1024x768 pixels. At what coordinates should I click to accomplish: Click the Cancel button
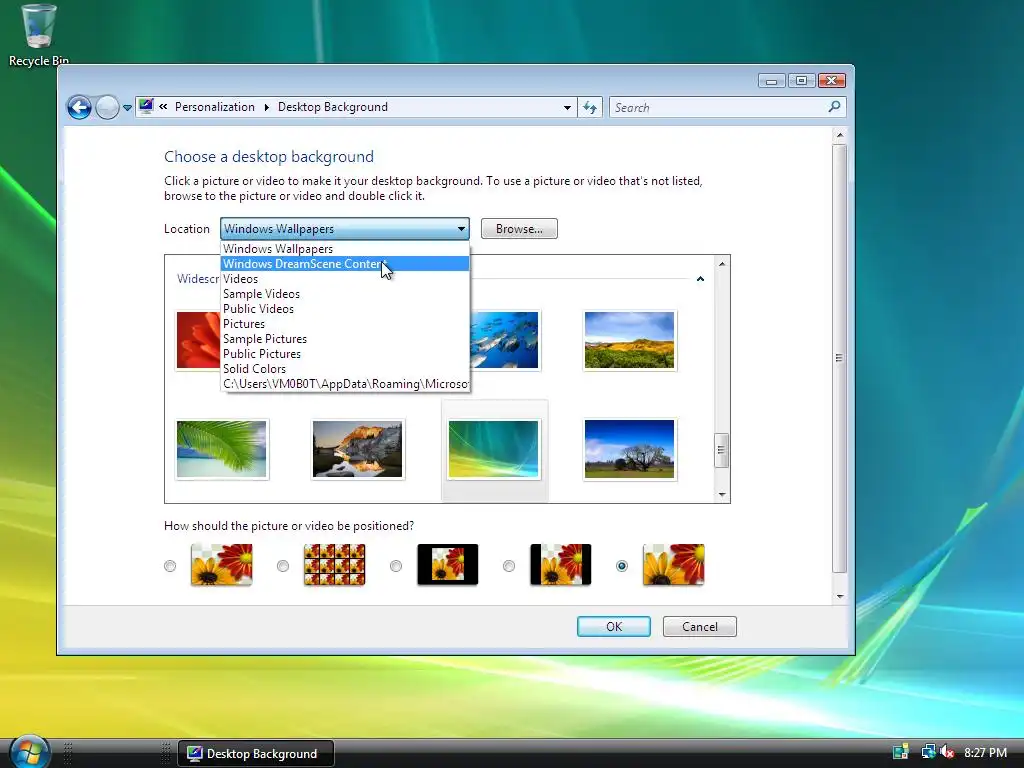pos(699,627)
